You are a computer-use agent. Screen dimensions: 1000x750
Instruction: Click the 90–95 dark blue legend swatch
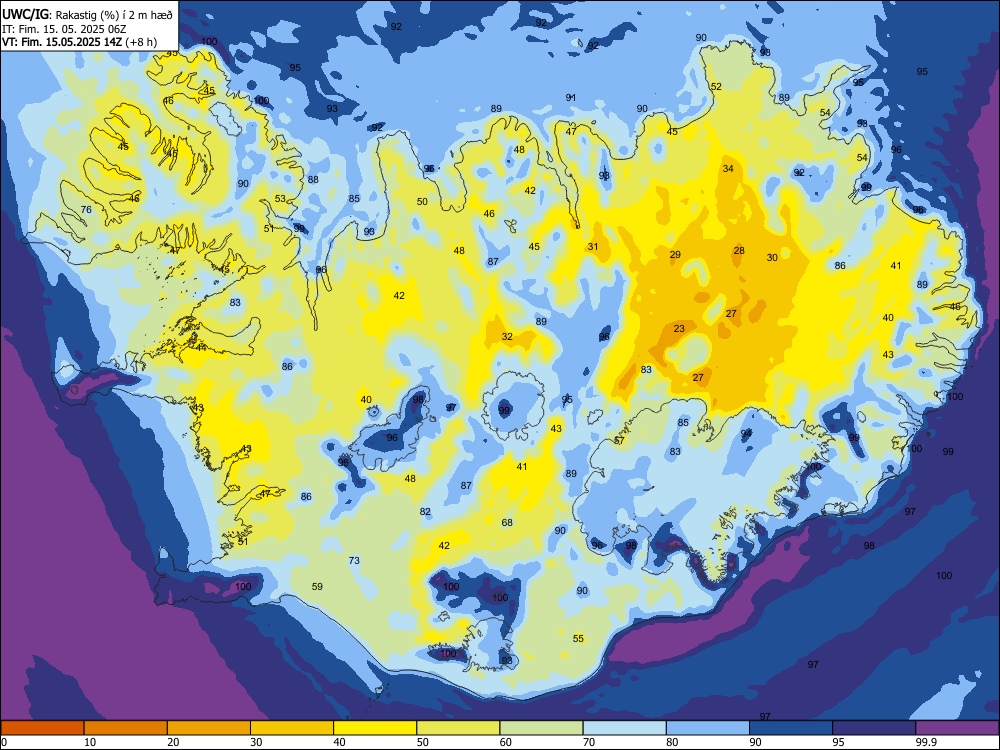[791, 728]
